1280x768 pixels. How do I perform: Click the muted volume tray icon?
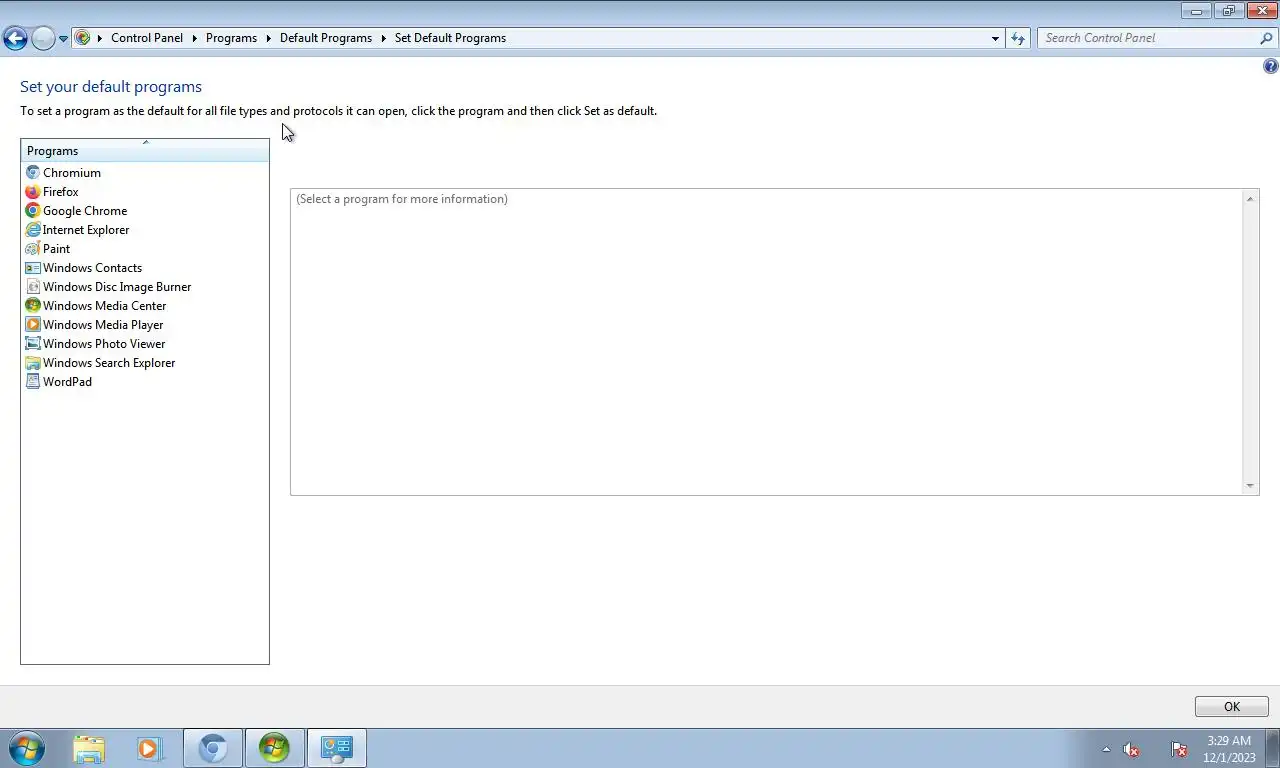click(x=1131, y=749)
